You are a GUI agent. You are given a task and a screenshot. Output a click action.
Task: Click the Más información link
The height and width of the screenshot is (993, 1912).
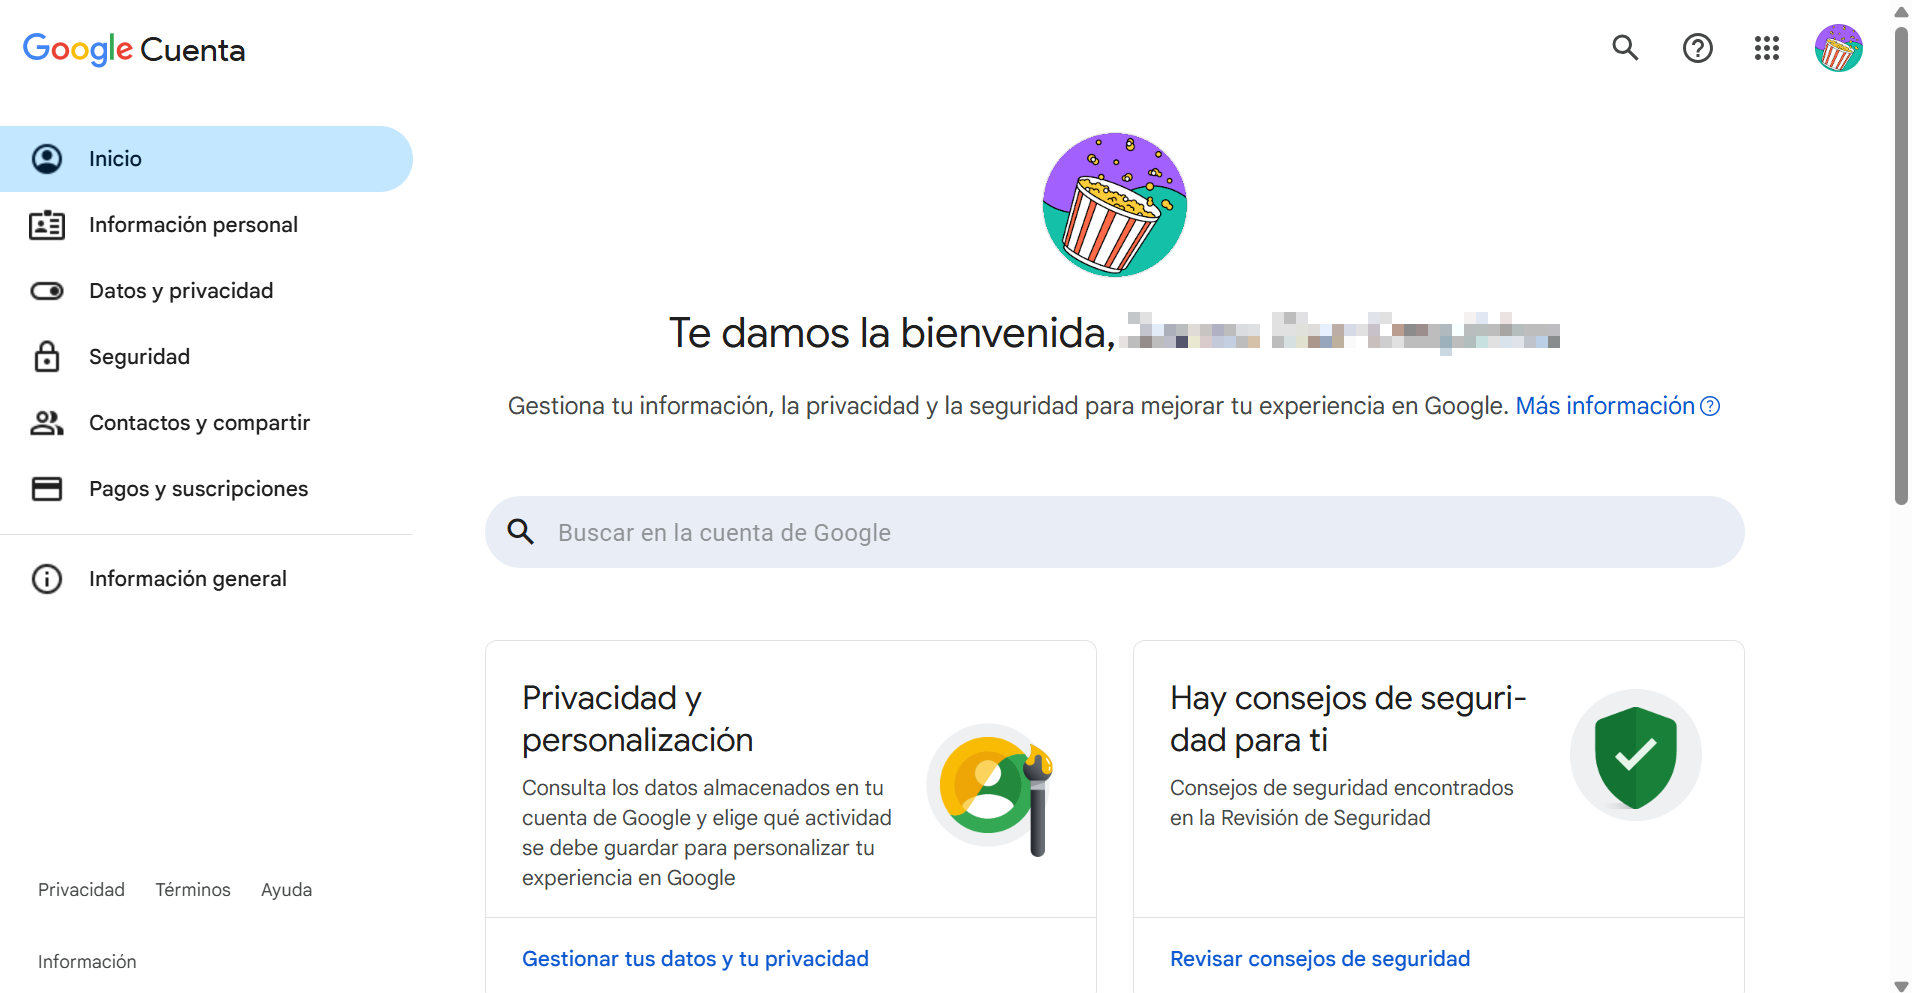click(x=1604, y=406)
